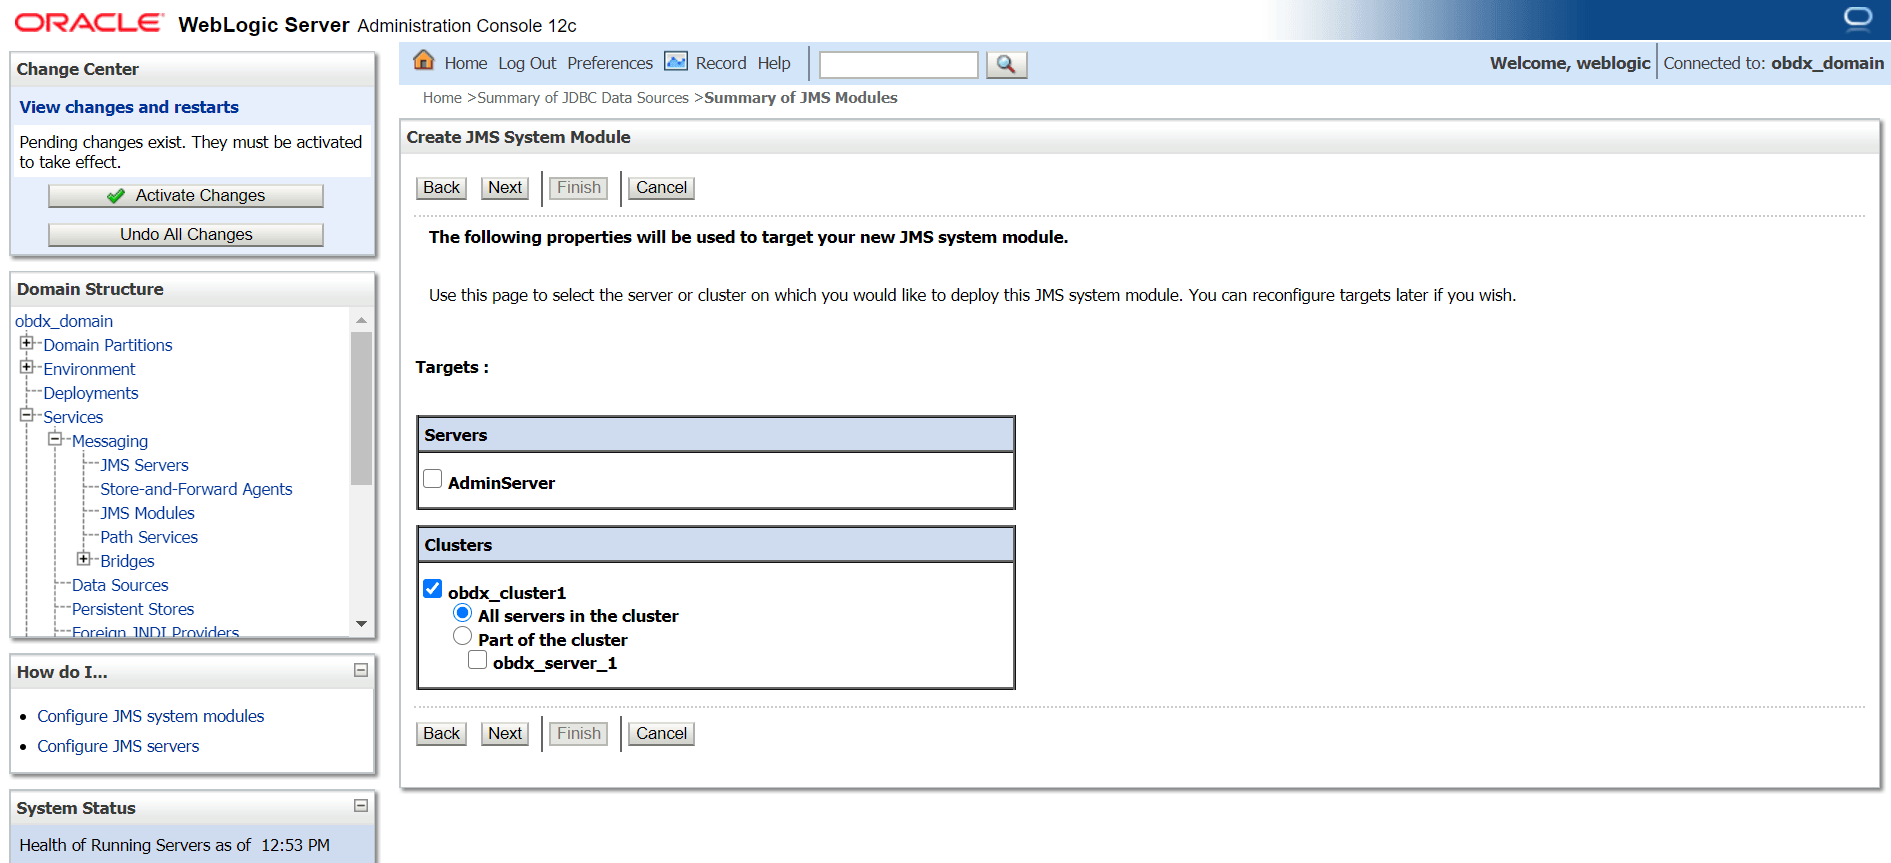Click the top Cancel button

pos(662,188)
